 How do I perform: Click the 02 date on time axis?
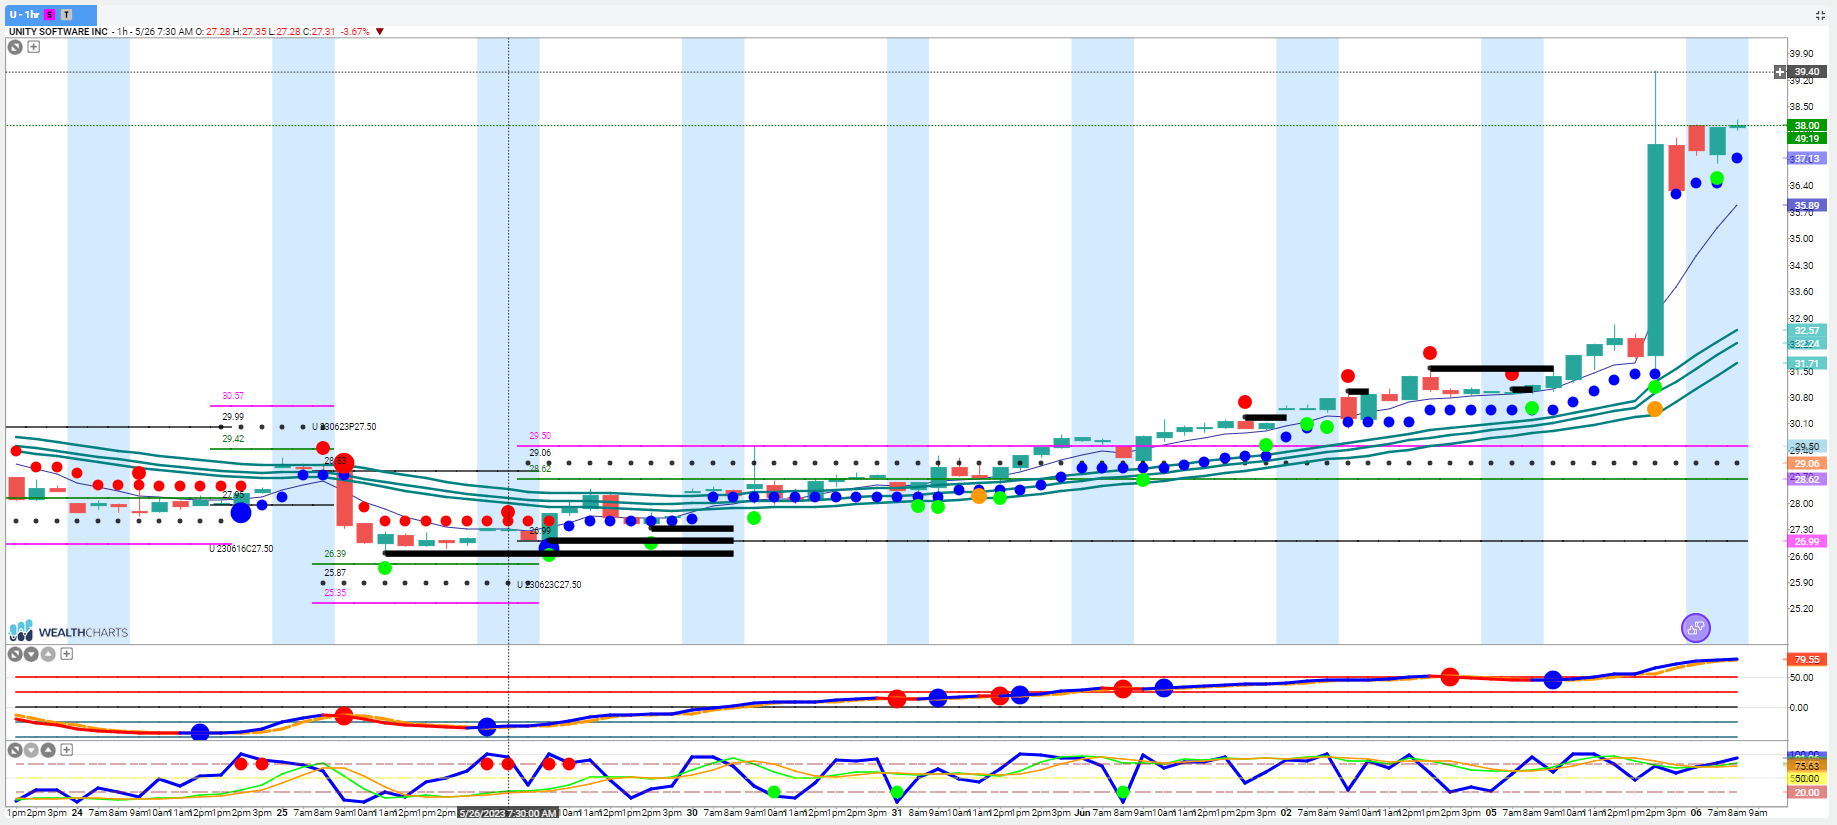pyautogui.click(x=1286, y=813)
